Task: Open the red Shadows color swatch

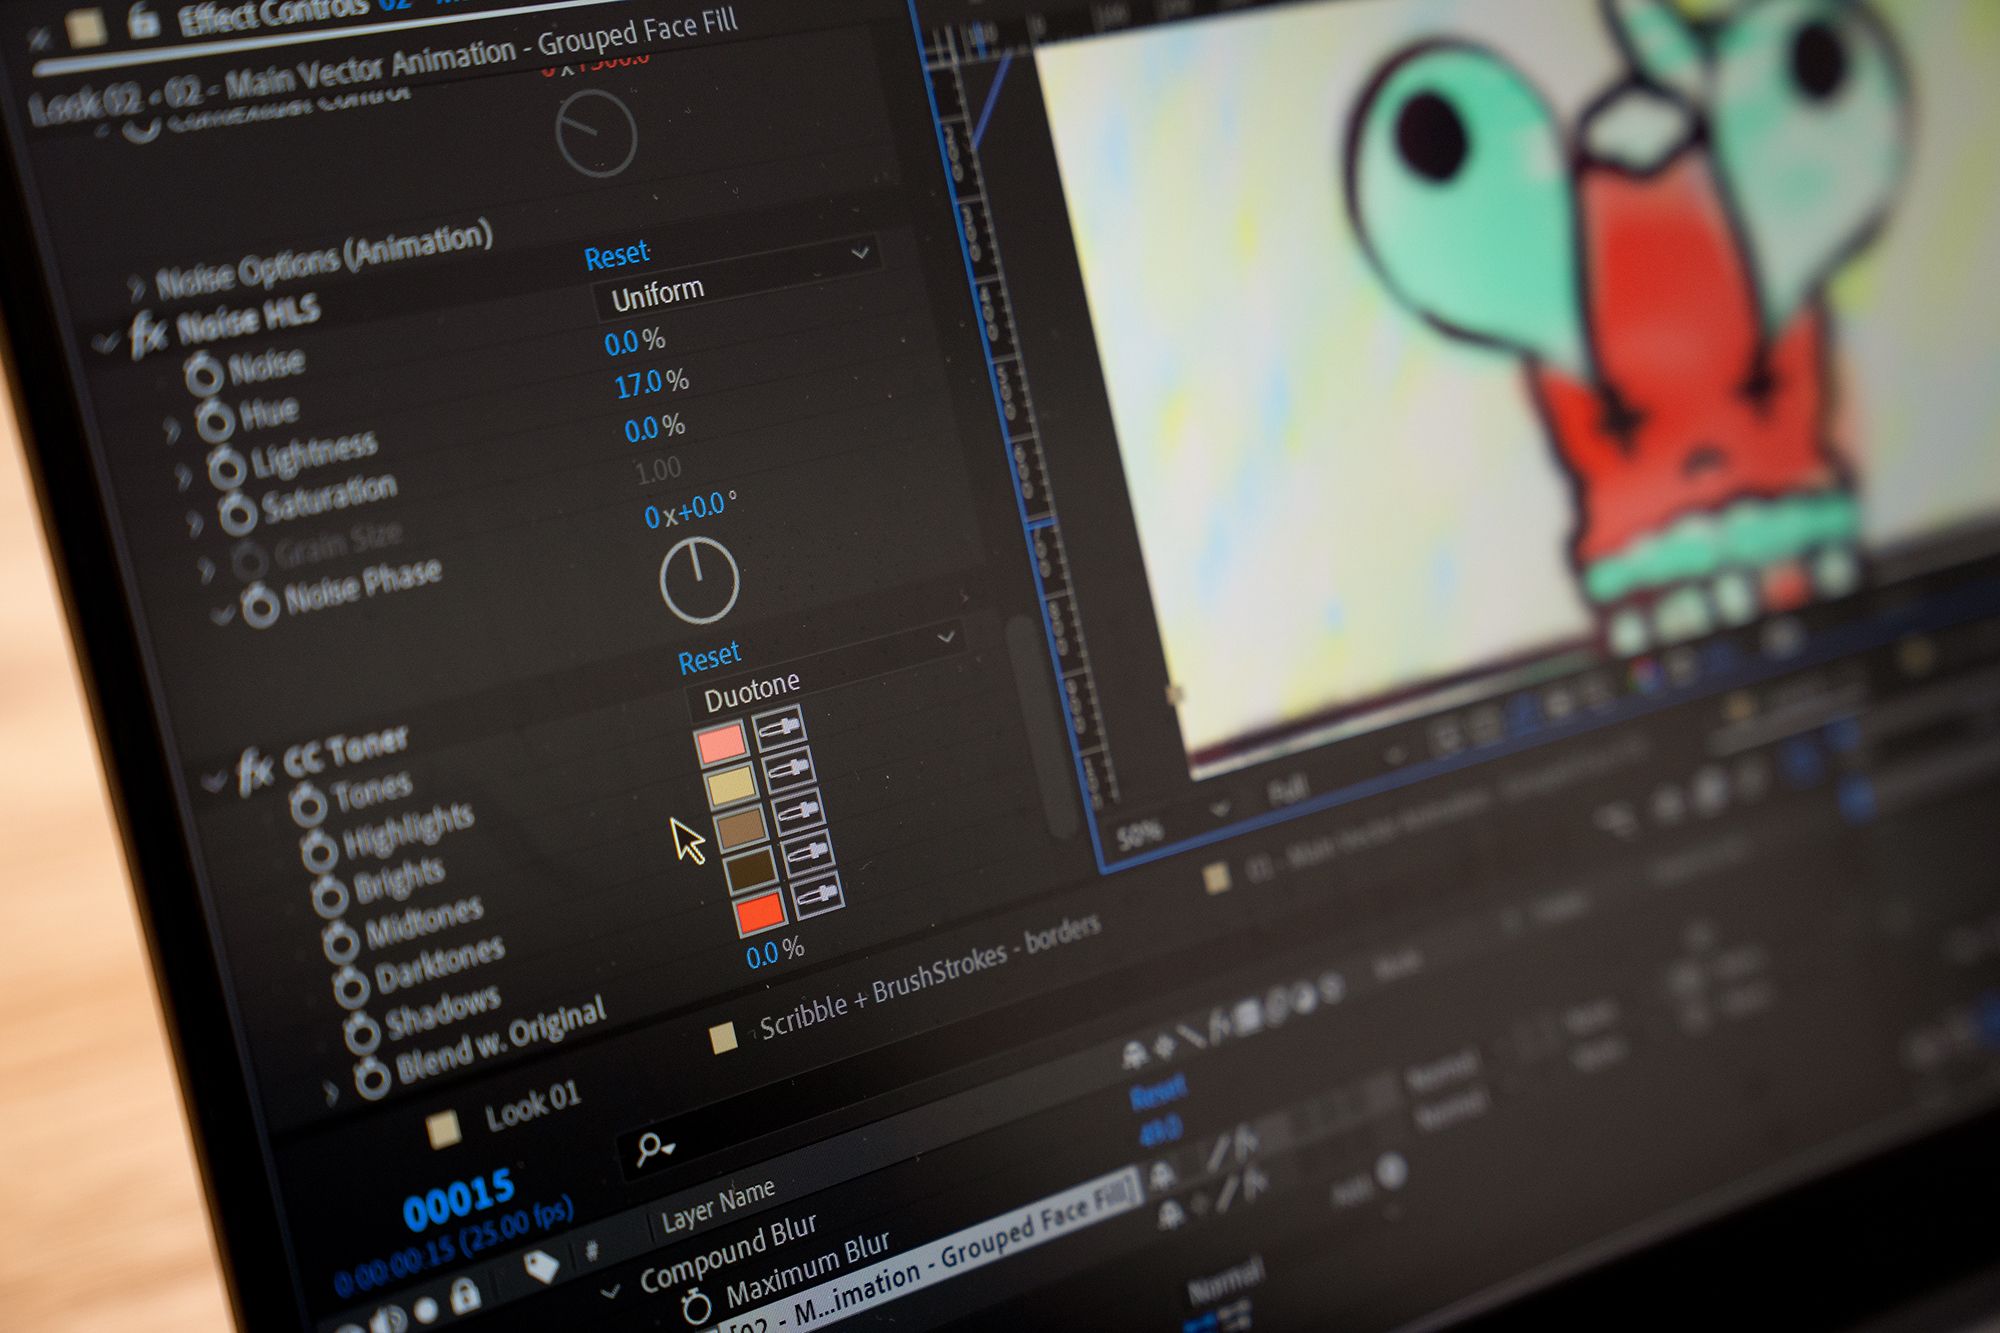Action: 760,912
